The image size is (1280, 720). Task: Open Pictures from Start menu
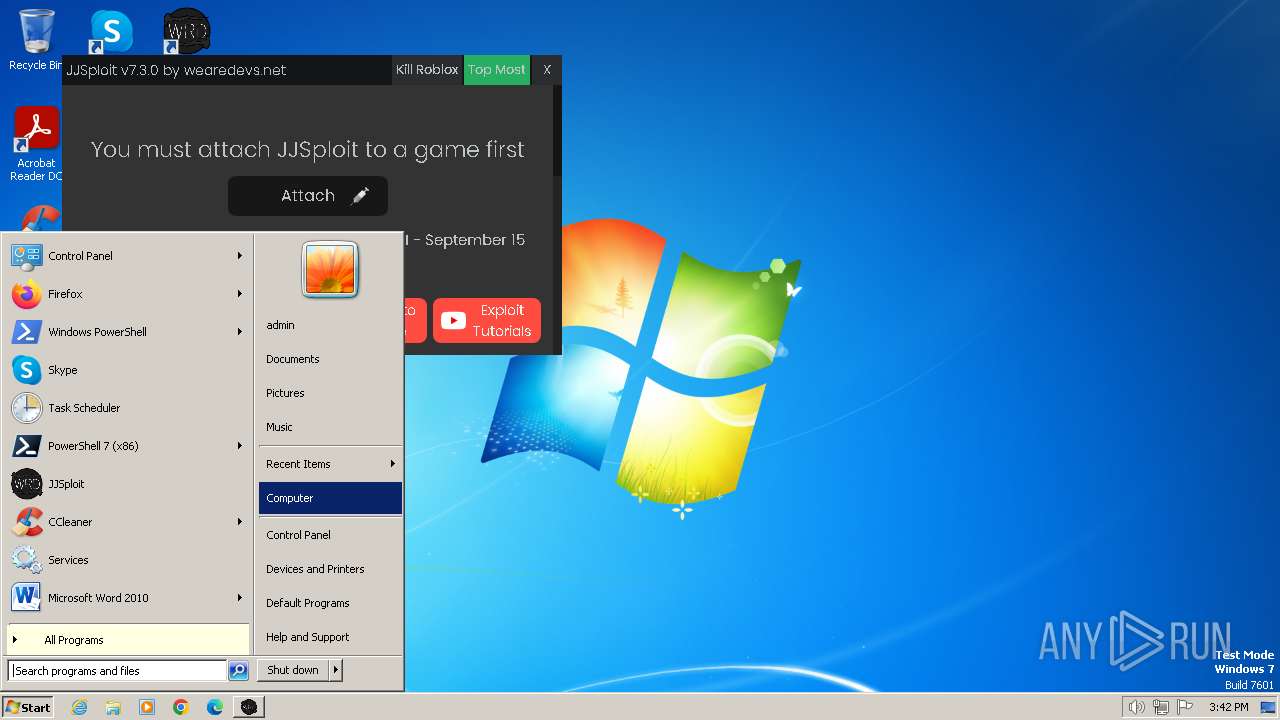(330, 393)
